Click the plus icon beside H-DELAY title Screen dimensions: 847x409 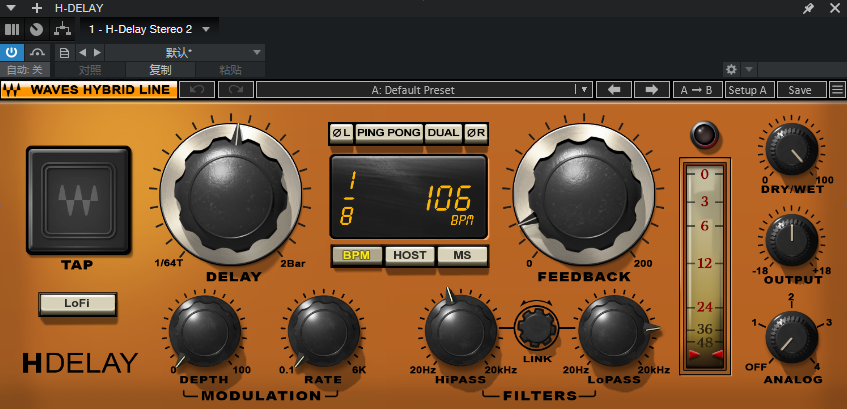(x=37, y=8)
